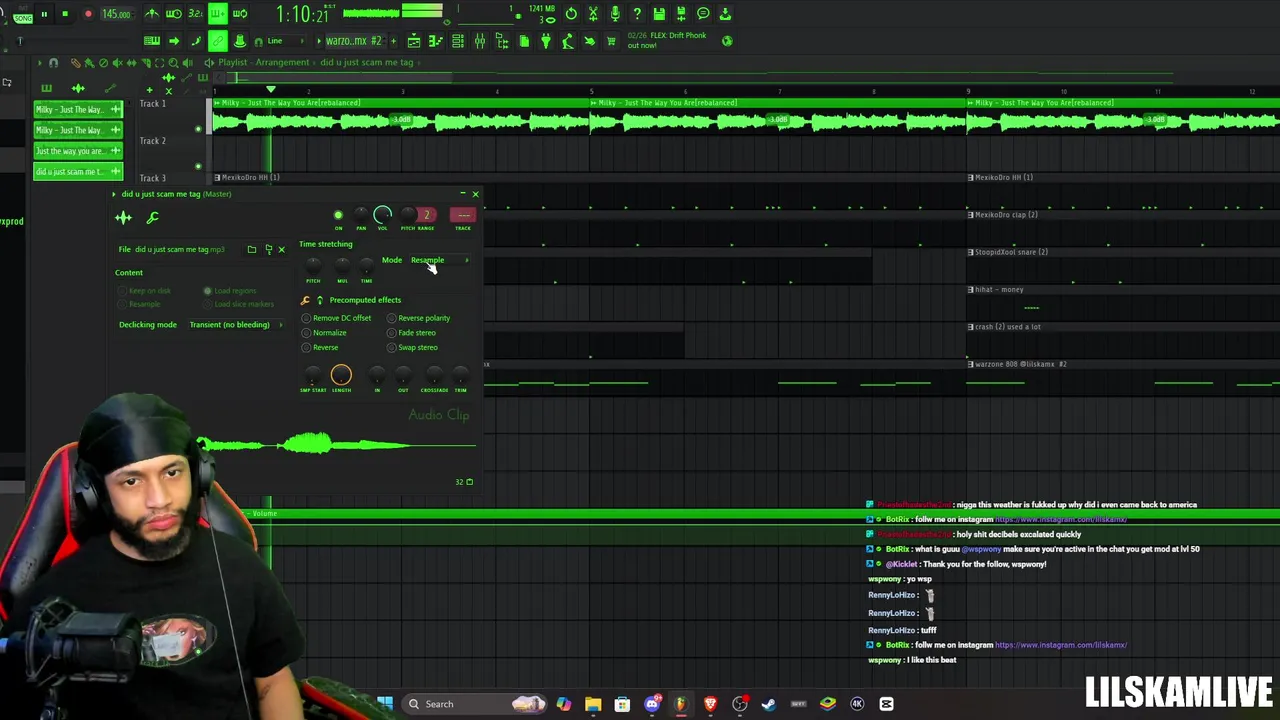Toggle the highlighted link/multilink controllers icon

point(218,41)
